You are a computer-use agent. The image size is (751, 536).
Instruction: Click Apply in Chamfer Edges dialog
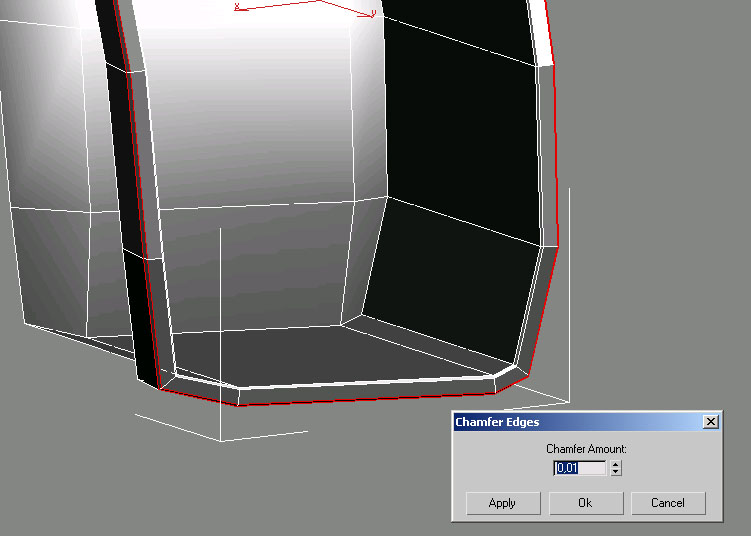503,503
